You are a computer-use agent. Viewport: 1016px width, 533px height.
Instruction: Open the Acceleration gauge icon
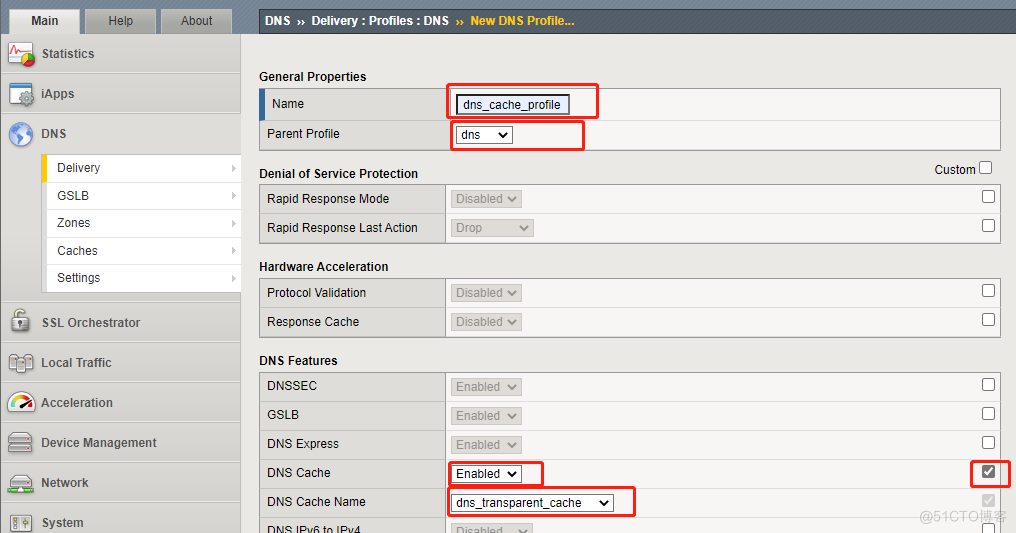pyautogui.click(x=21, y=402)
